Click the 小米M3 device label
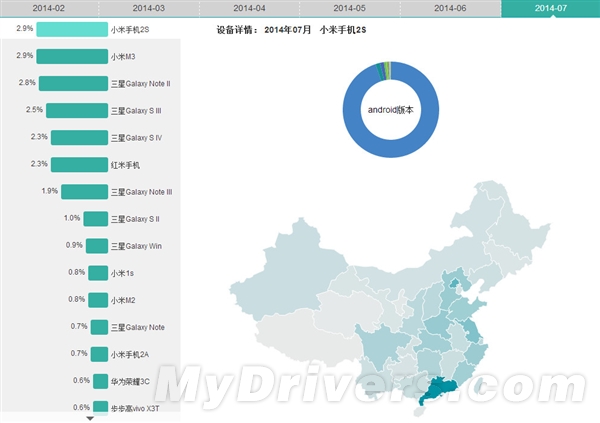 point(123,57)
